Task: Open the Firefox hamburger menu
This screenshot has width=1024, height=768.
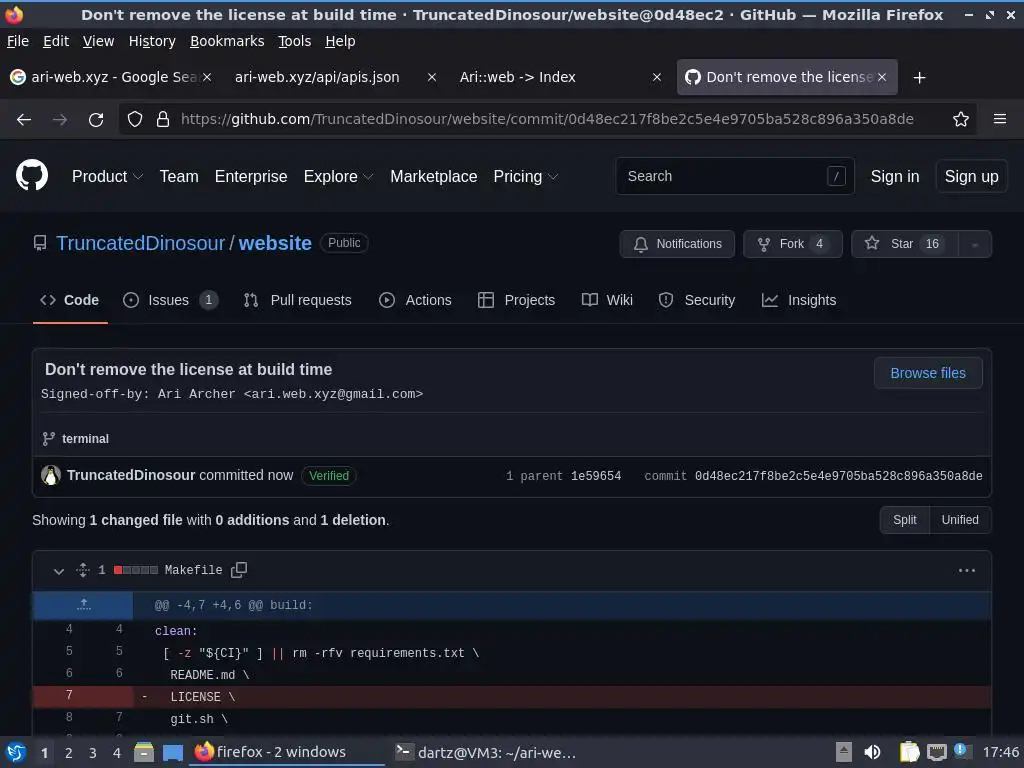Action: (x=1000, y=119)
